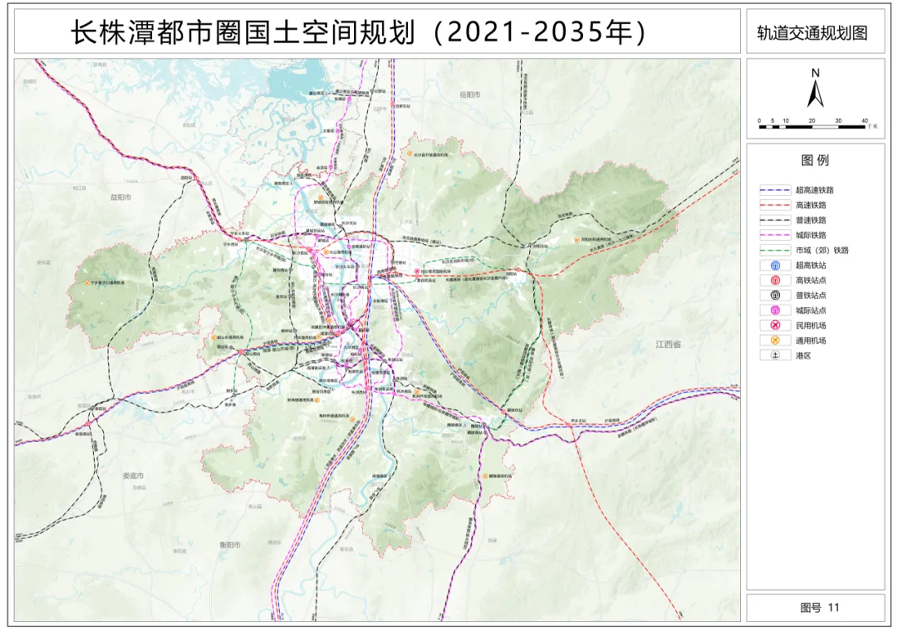The height and width of the screenshot is (631, 897).
Task: Click the 岳阳市 label on the map
Action: [470, 95]
